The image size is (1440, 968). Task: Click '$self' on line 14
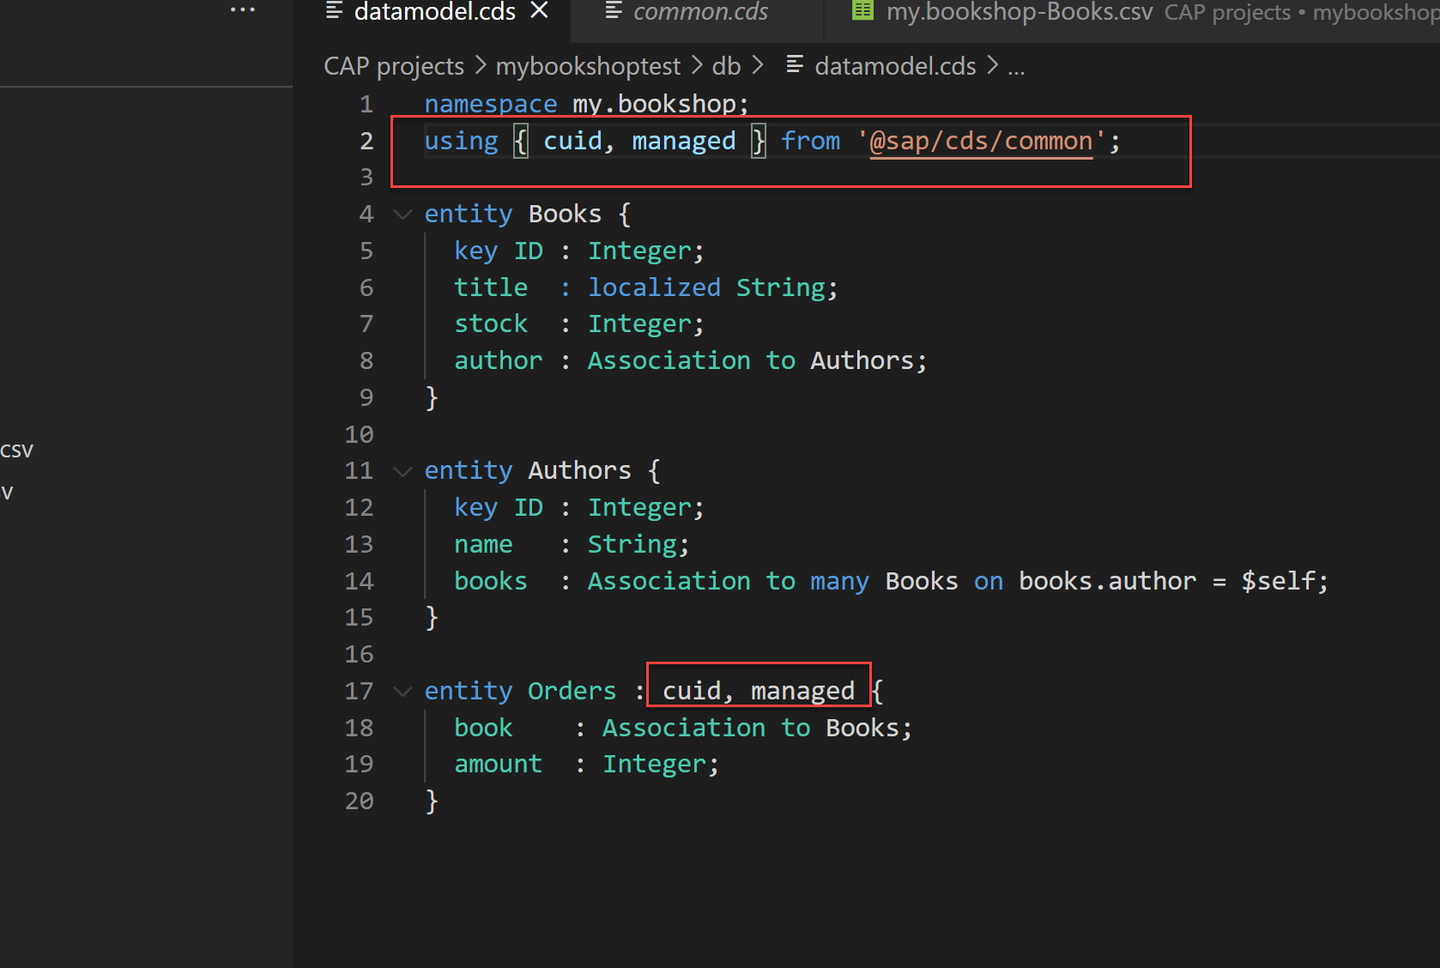pyautogui.click(x=1277, y=581)
